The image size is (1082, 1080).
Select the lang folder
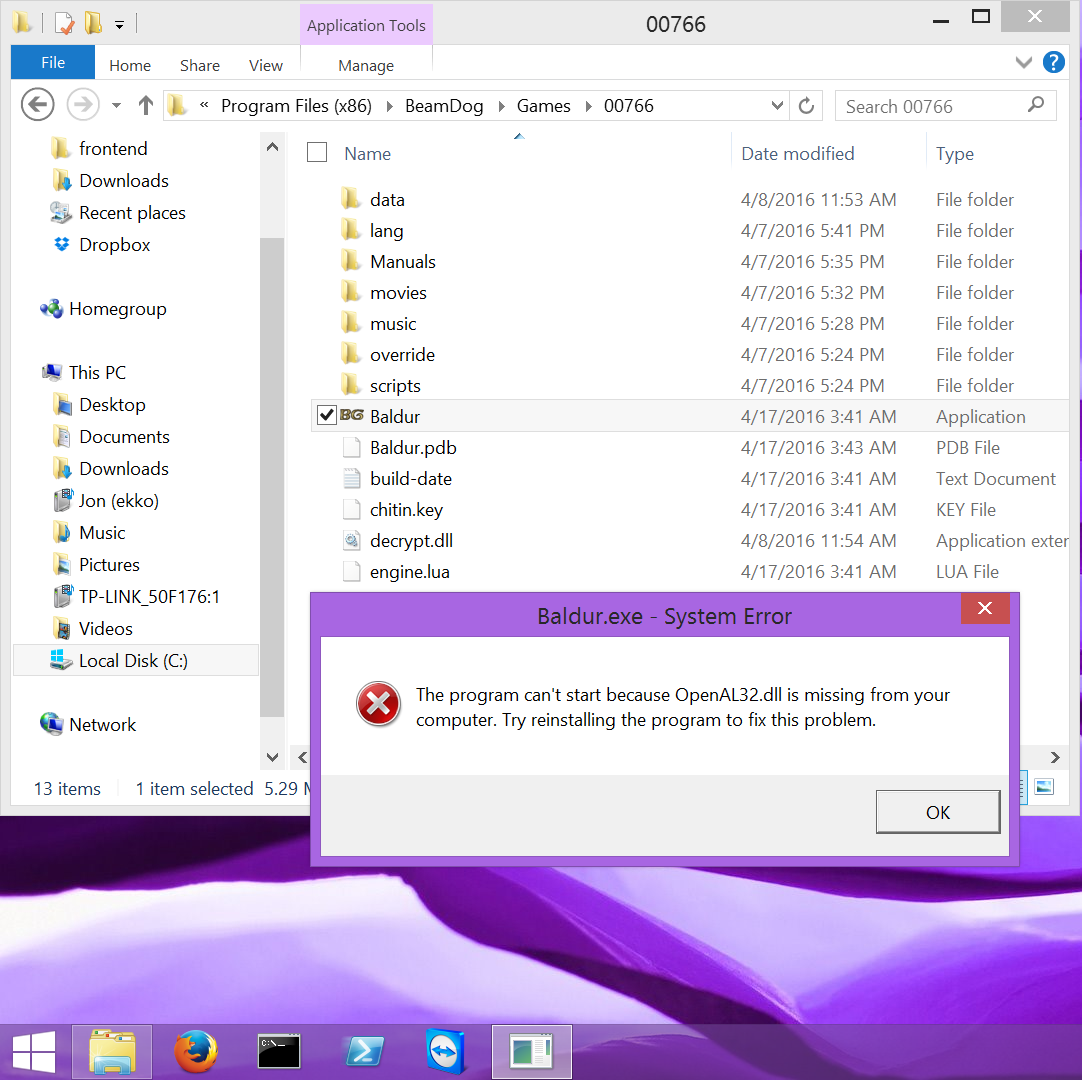[386, 230]
